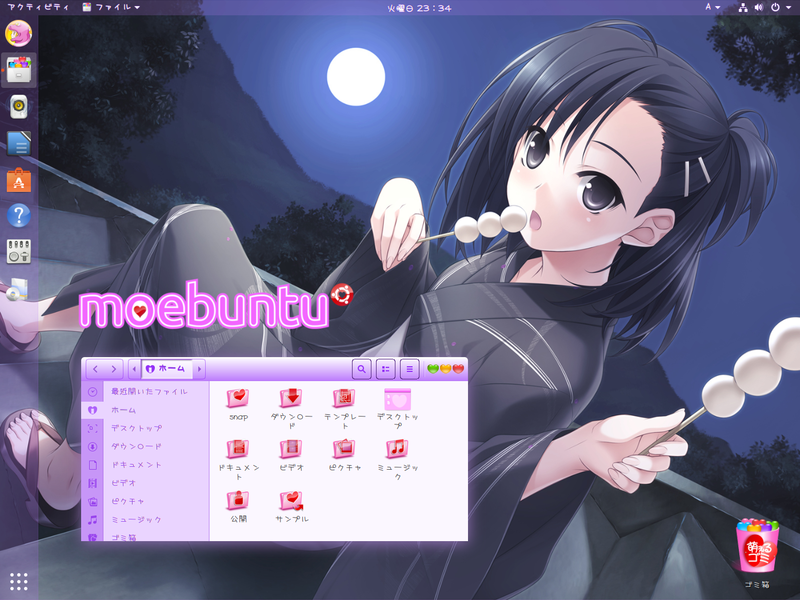Image resolution: width=800 pixels, height=600 pixels.
Task: Go forward in file manager
Action: tap(114, 369)
